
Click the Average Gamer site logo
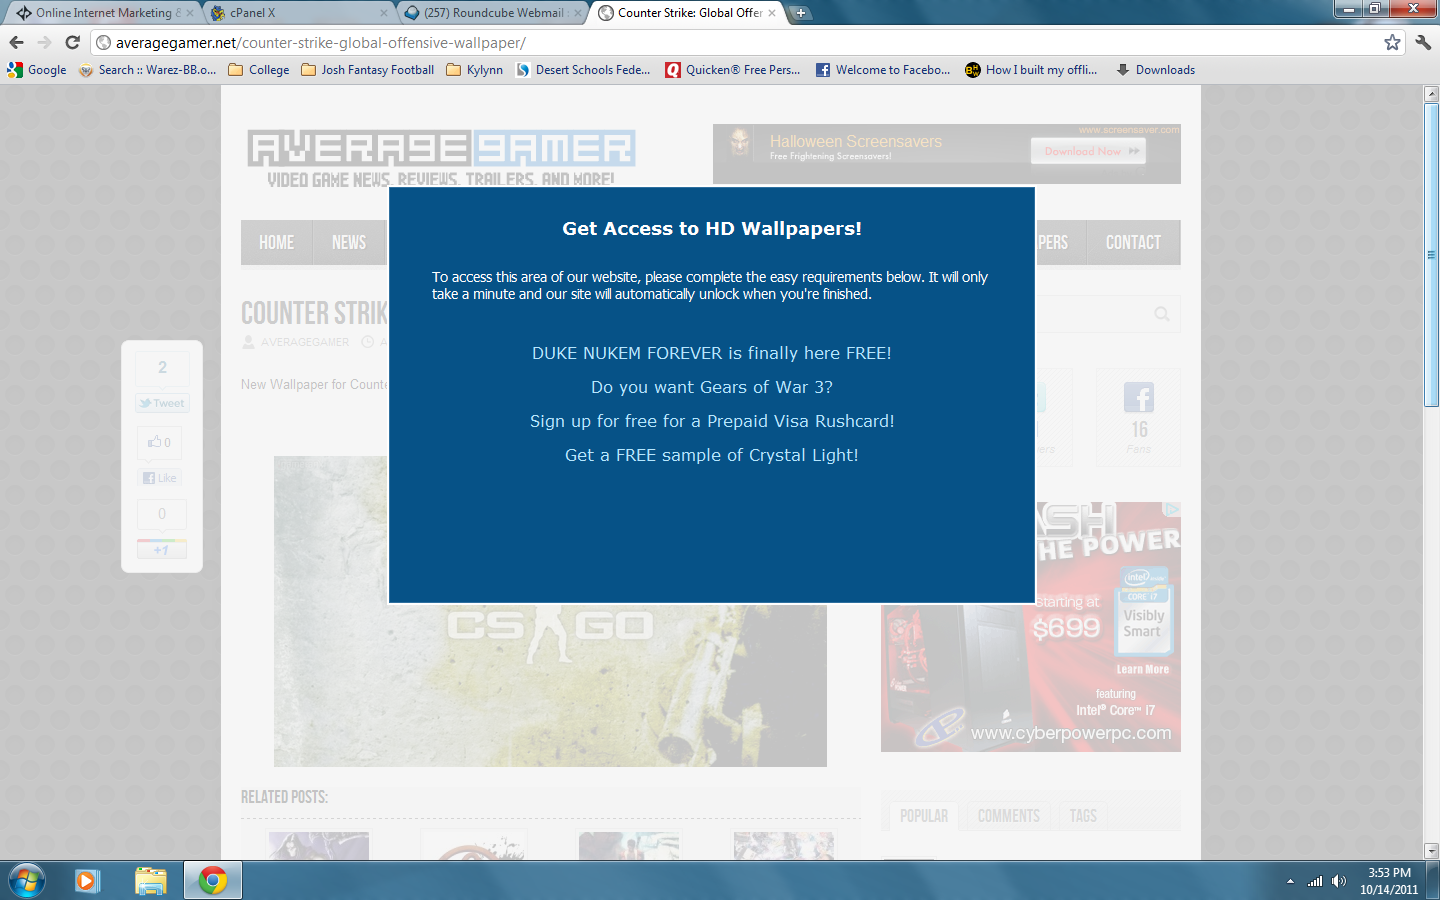coord(441,158)
